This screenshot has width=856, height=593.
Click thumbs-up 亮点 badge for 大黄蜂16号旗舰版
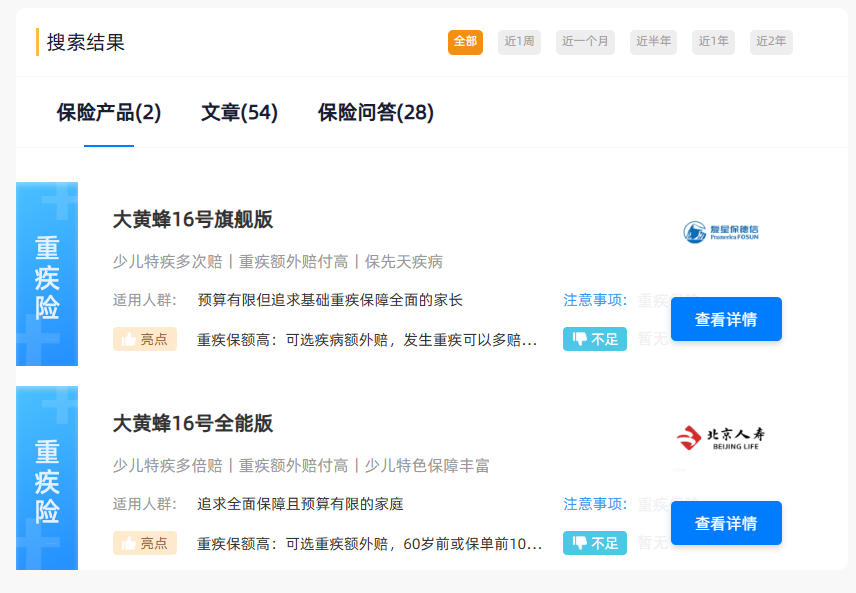[145, 339]
